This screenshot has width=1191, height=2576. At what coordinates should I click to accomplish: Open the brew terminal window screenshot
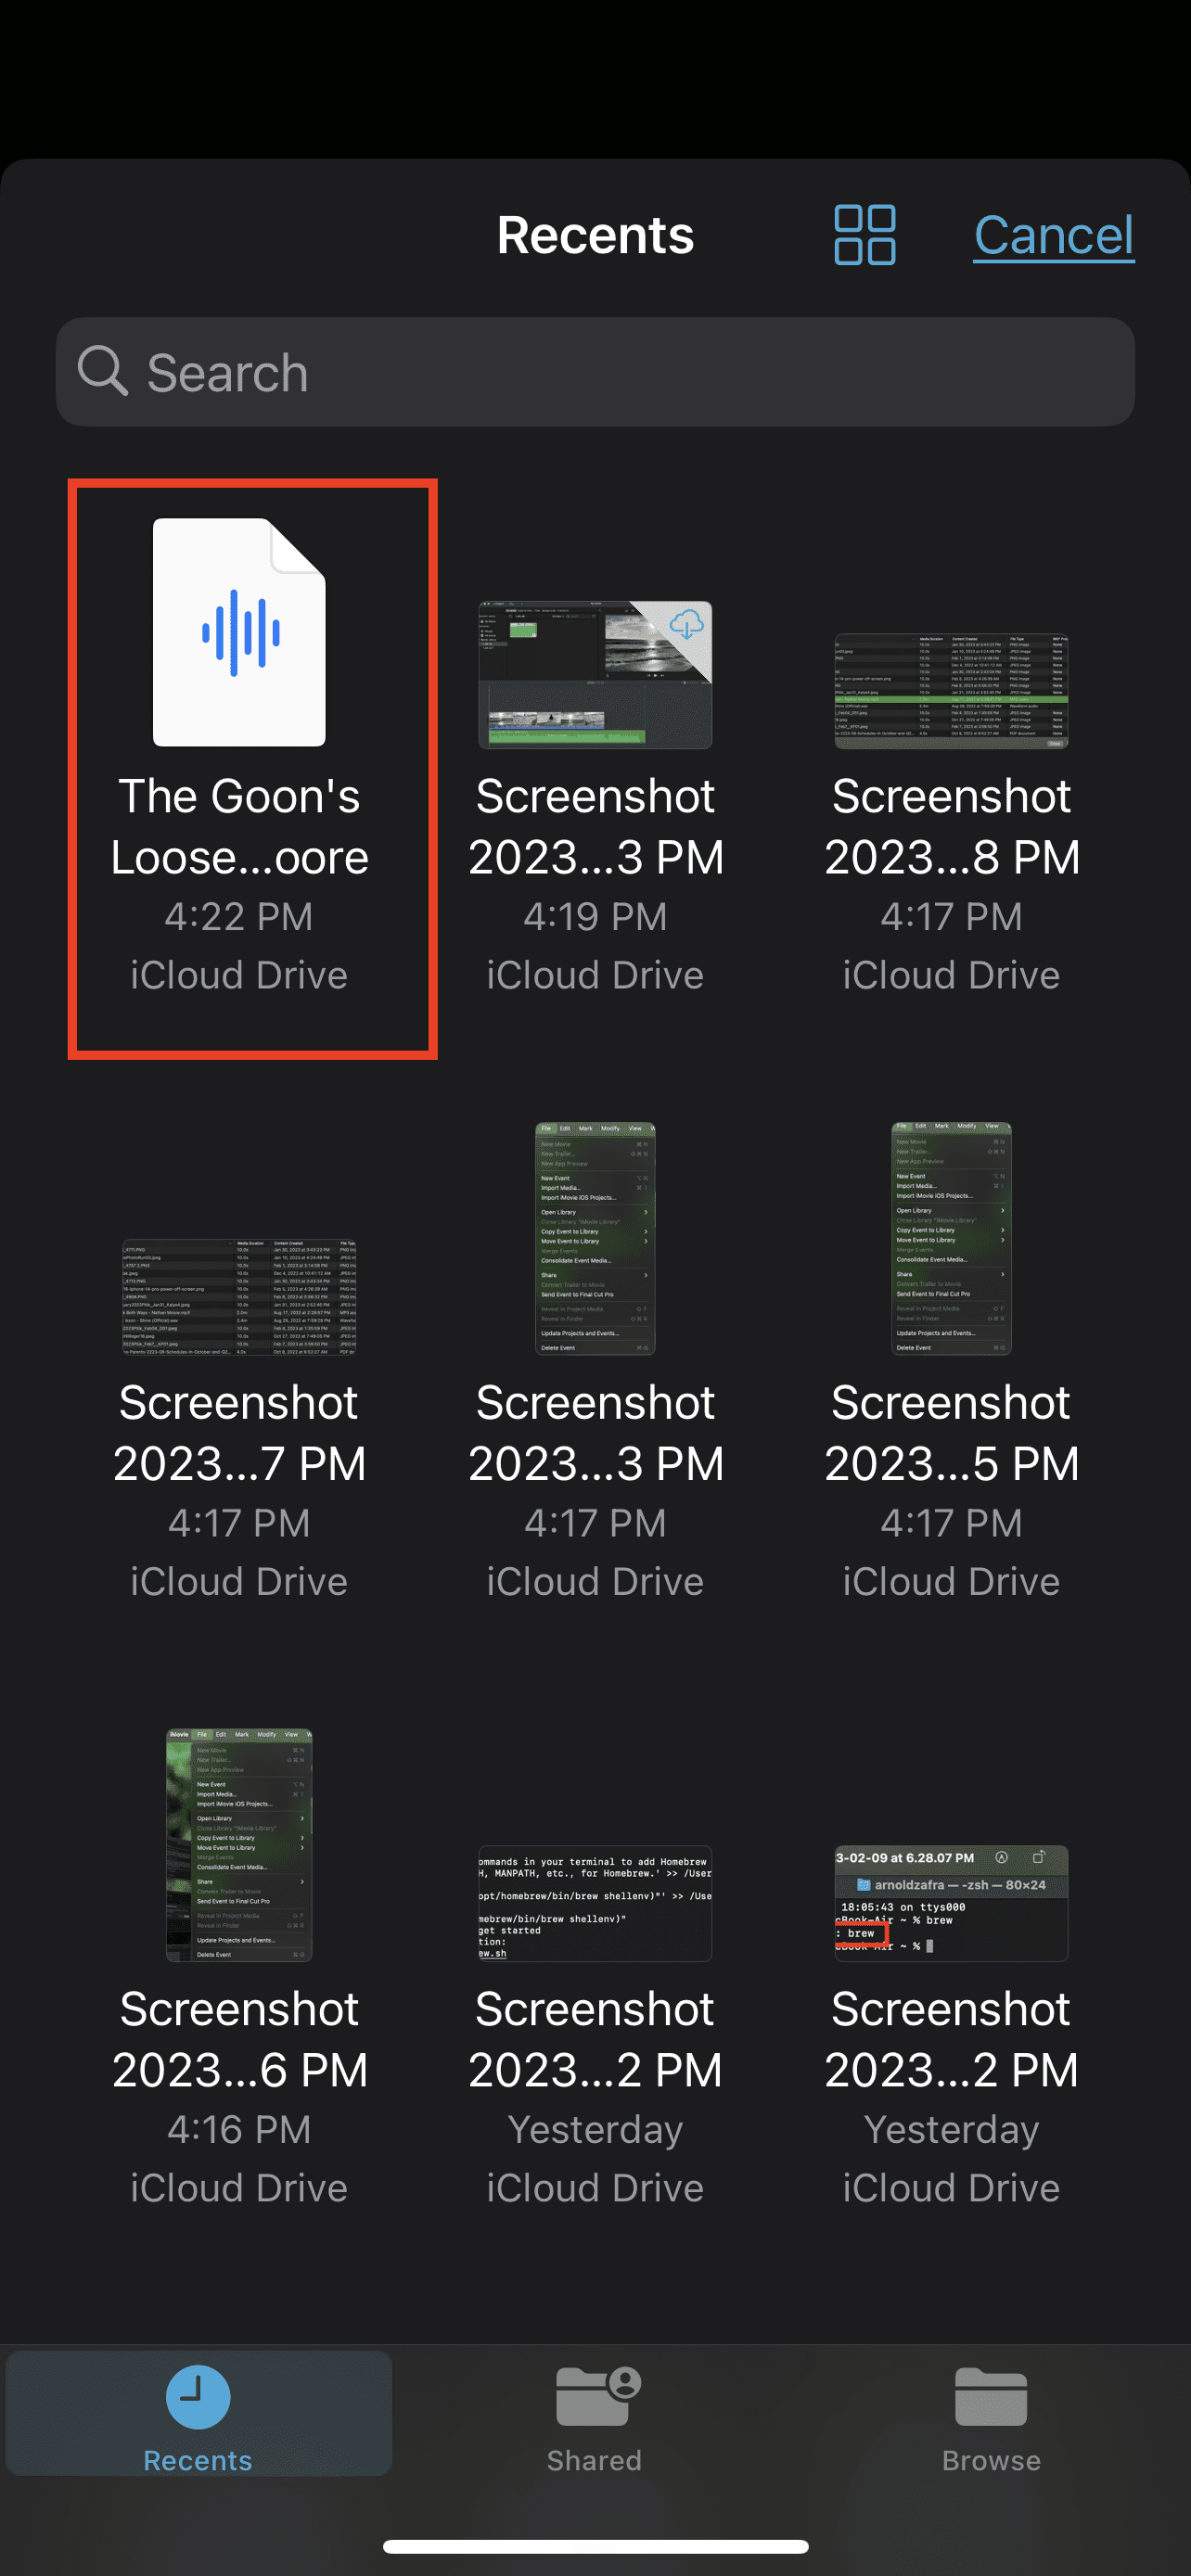pos(951,1903)
